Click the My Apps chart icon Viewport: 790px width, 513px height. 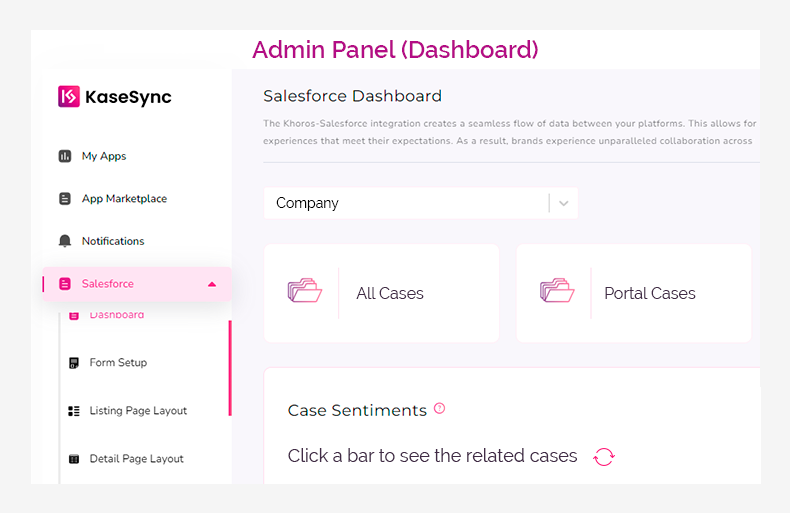pos(65,156)
